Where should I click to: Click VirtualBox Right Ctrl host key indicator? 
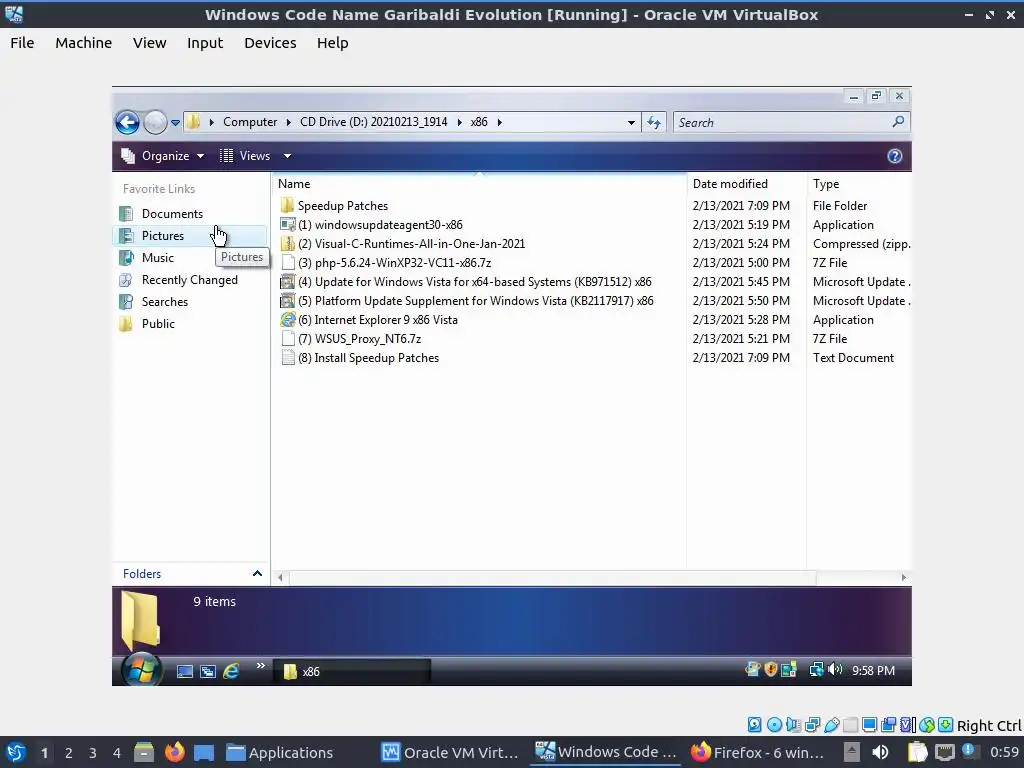click(x=989, y=726)
